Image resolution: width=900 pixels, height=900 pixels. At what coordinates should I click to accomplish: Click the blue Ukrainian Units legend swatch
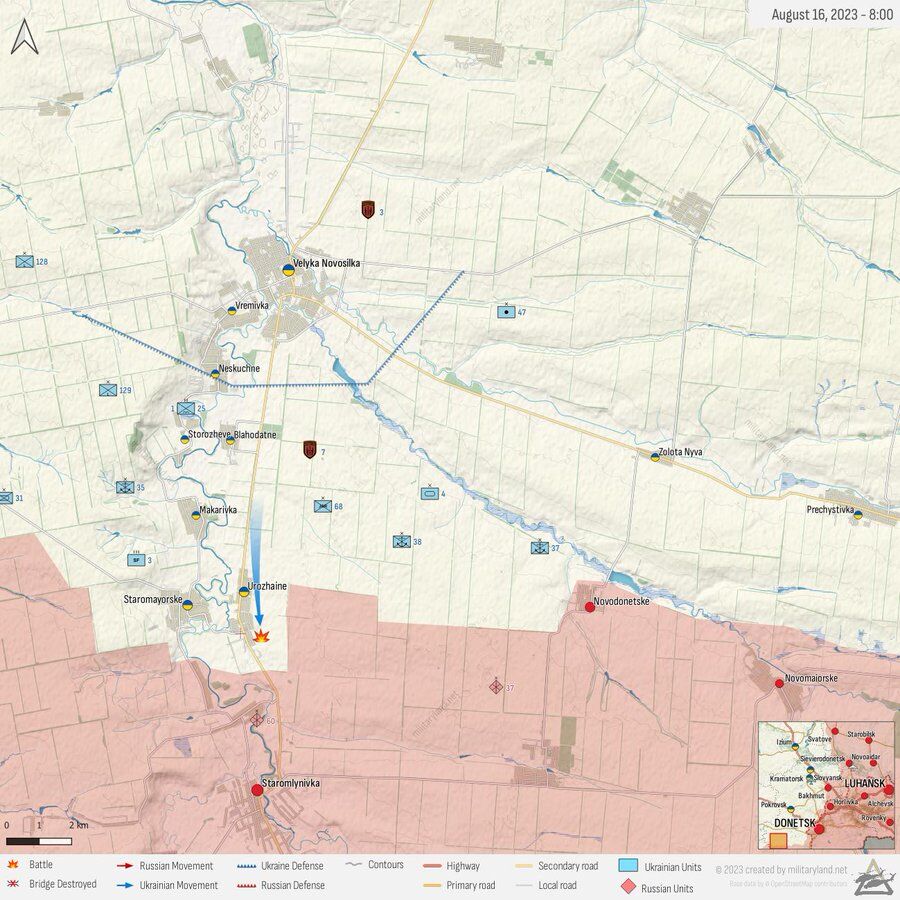coord(628,865)
